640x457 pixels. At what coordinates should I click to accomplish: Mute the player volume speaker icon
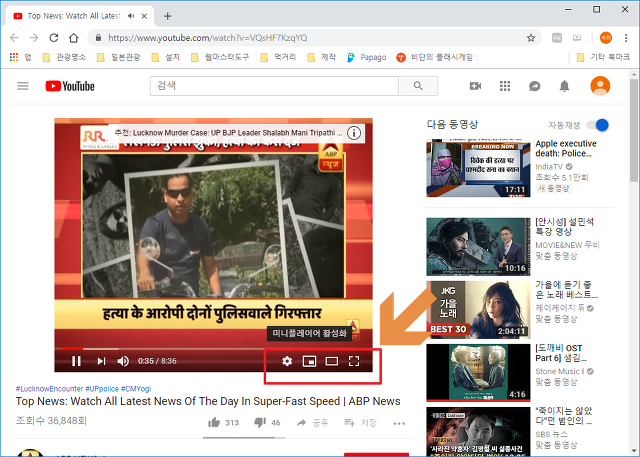(x=123, y=361)
